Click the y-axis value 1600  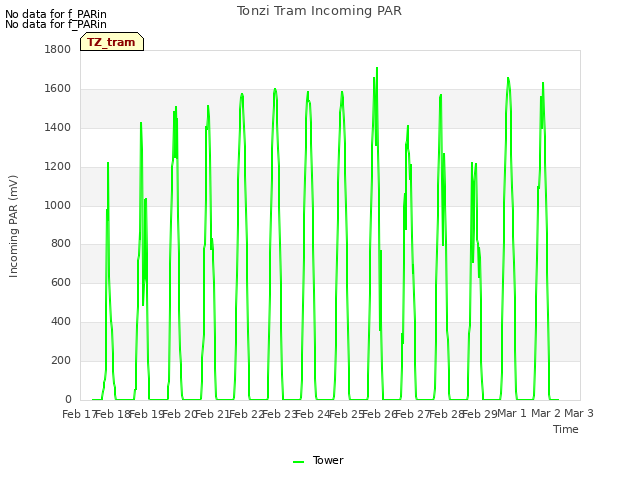[x=58, y=89]
